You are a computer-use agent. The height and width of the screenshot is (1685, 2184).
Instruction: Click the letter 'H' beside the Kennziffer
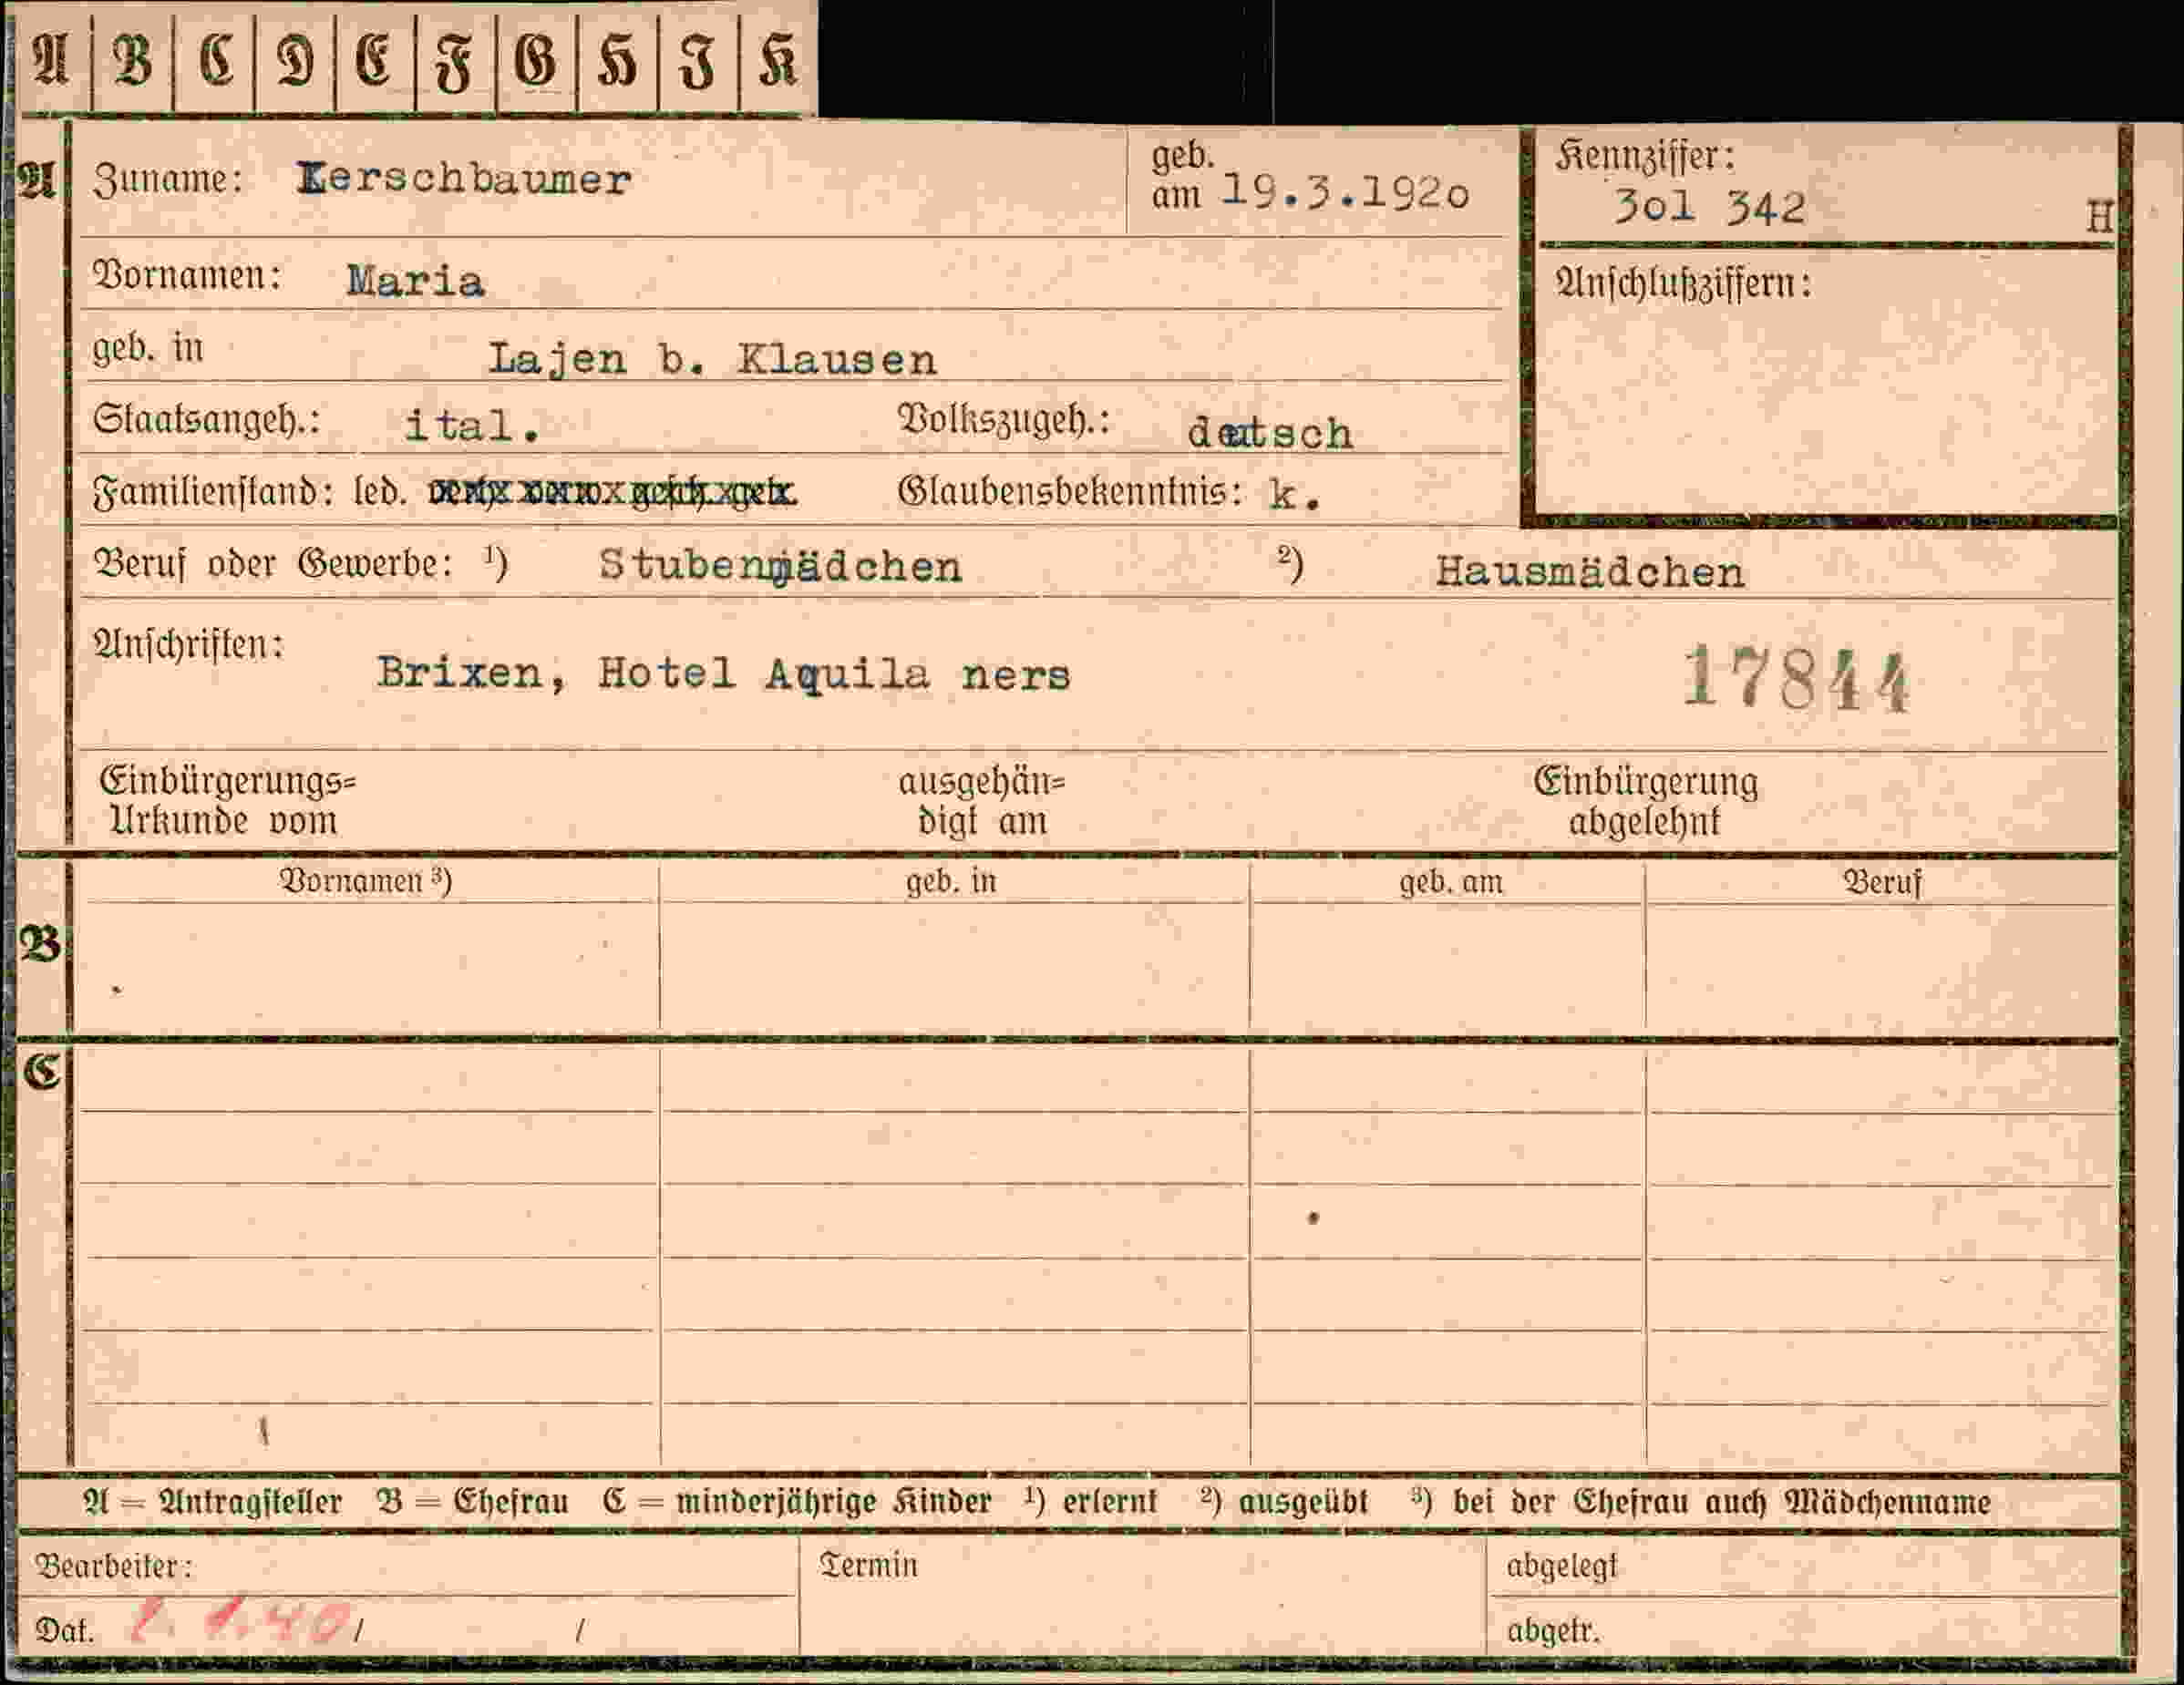(2099, 217)
